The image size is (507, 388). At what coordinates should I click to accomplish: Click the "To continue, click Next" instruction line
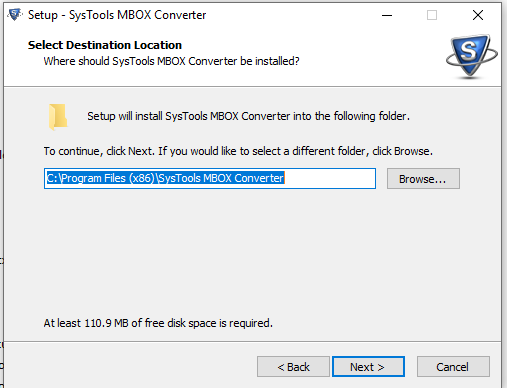click(238, 151)
